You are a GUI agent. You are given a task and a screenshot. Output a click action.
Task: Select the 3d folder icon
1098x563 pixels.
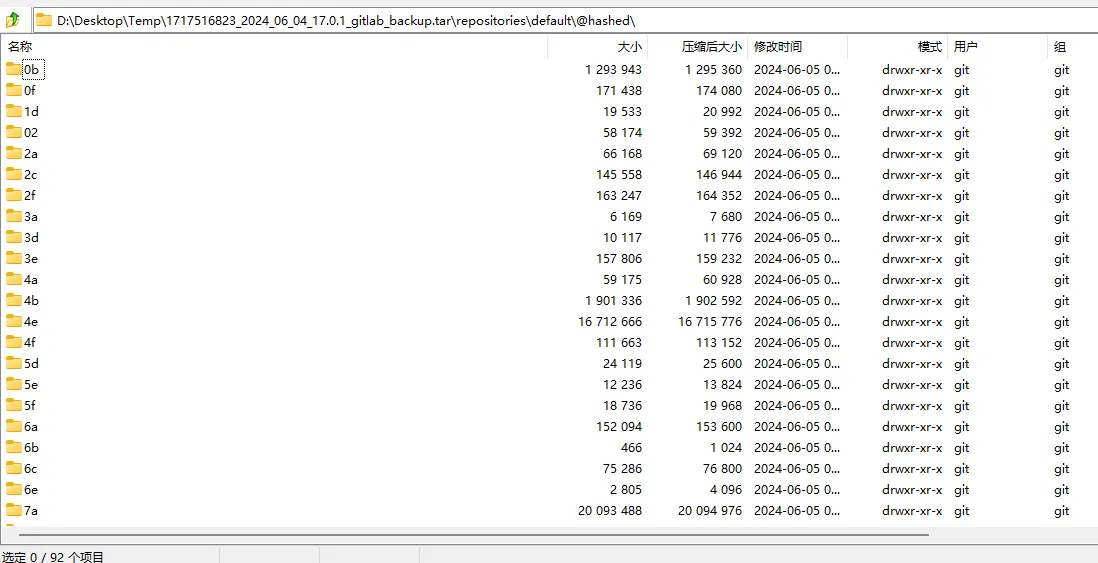[x=14, y=237]
